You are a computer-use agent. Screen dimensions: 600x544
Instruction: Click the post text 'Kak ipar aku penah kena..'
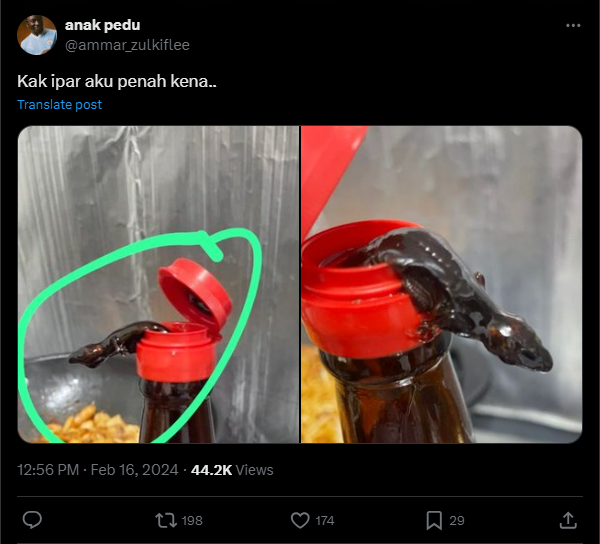pos(117,80)
